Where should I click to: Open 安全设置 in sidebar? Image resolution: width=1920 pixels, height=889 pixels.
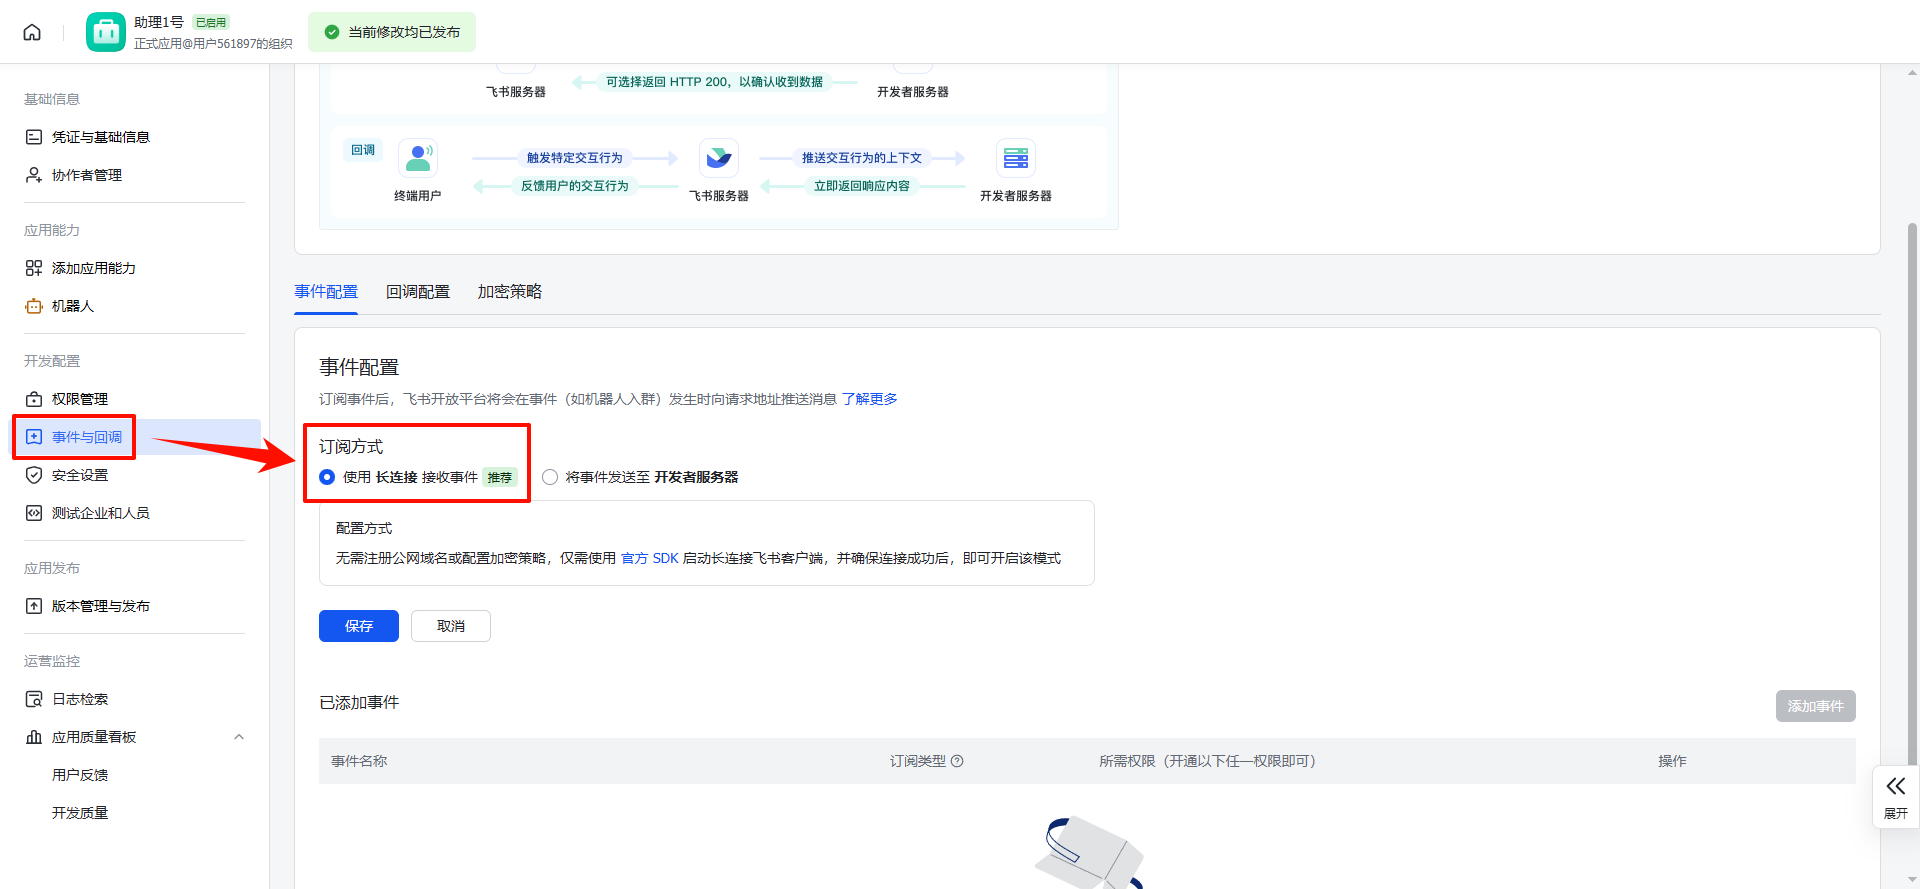coord(79,475)
